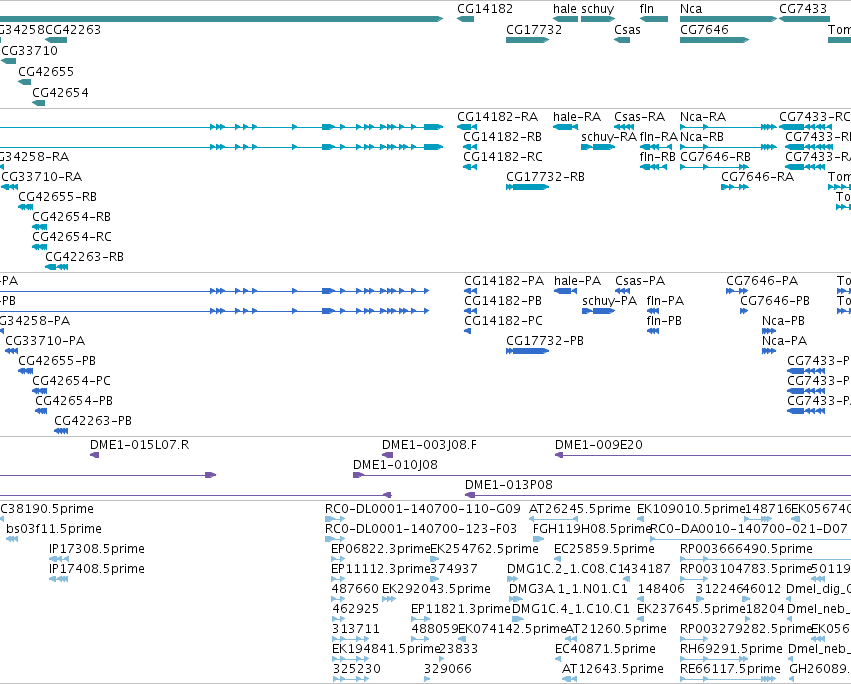Click EST bs03f11.5prime

(54, 529)
